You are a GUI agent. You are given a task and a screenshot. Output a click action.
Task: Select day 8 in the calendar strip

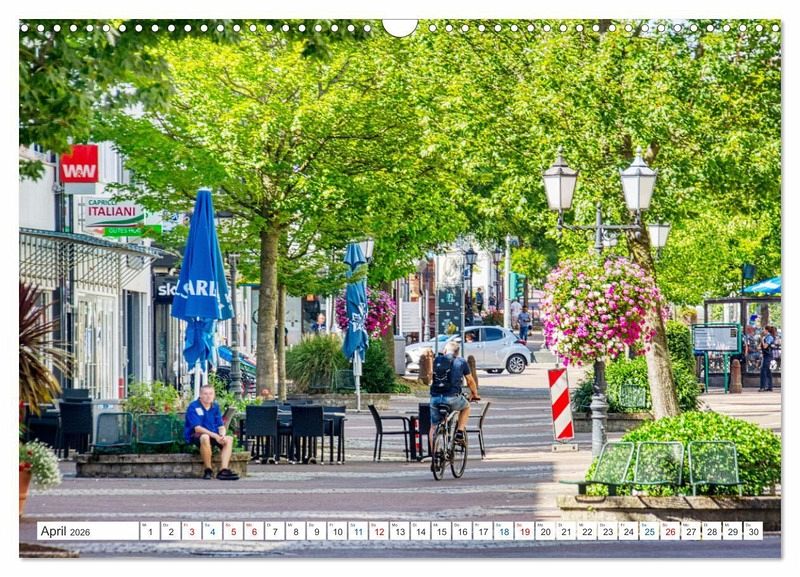(x=296, y=531)
